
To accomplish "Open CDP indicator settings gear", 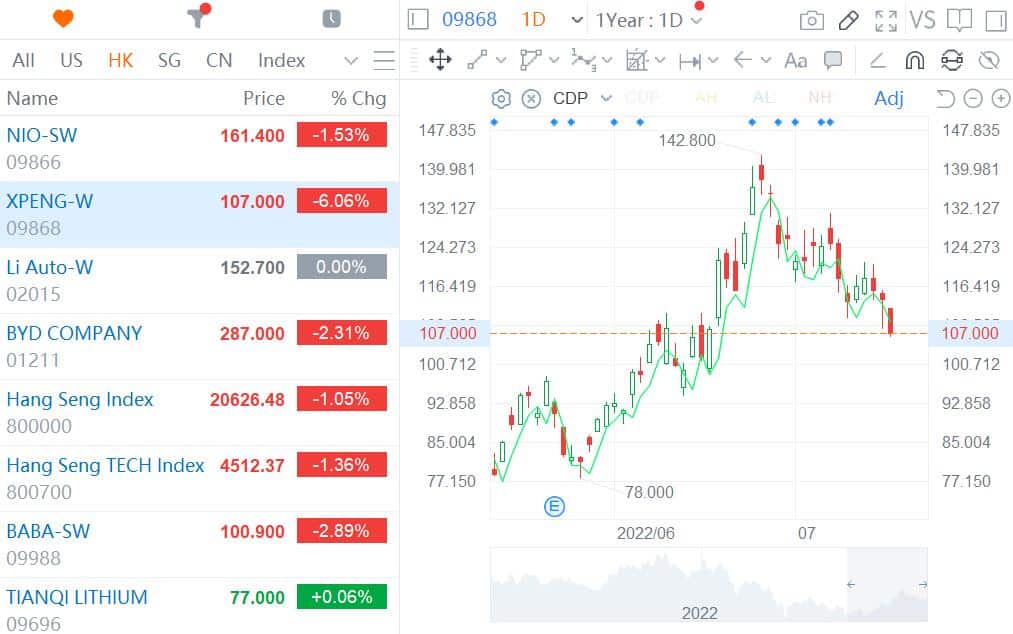I will tap(501, 99).
